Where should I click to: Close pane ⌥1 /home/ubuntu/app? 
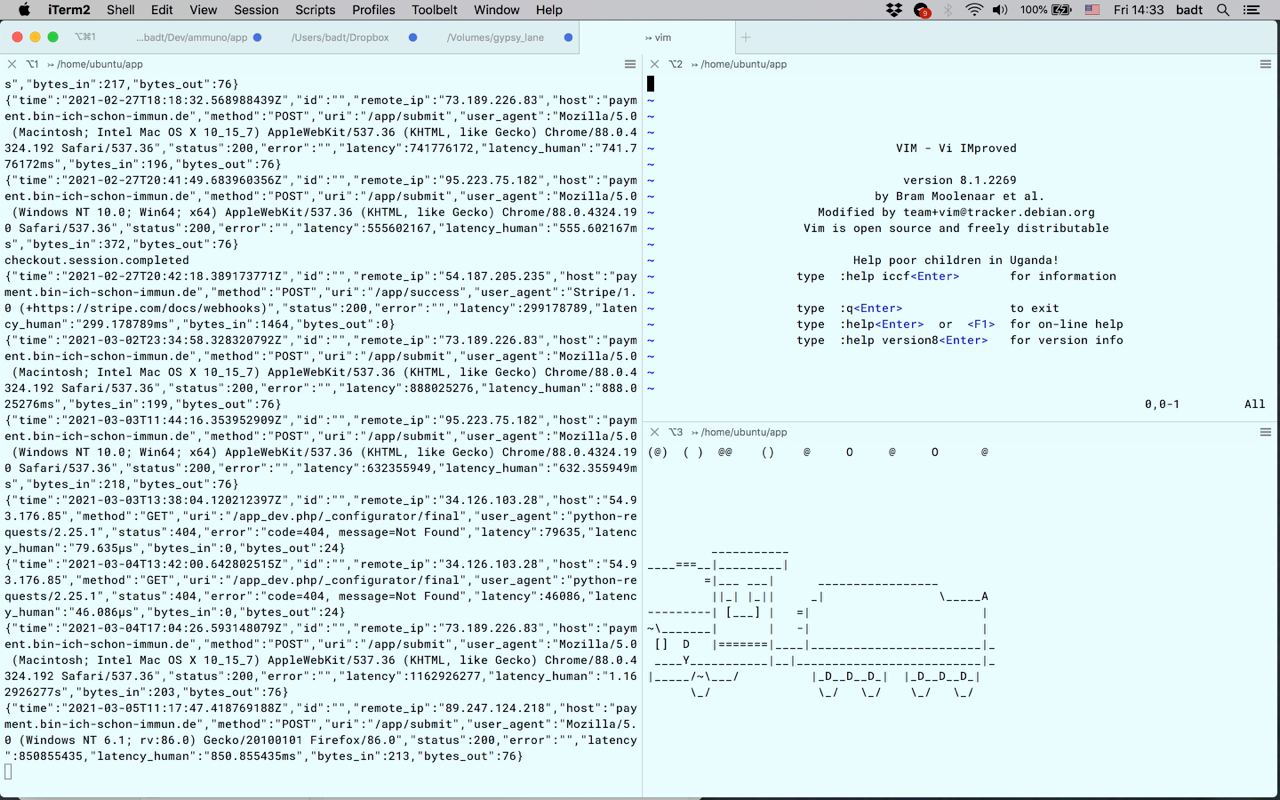click(x=12, y=64)
